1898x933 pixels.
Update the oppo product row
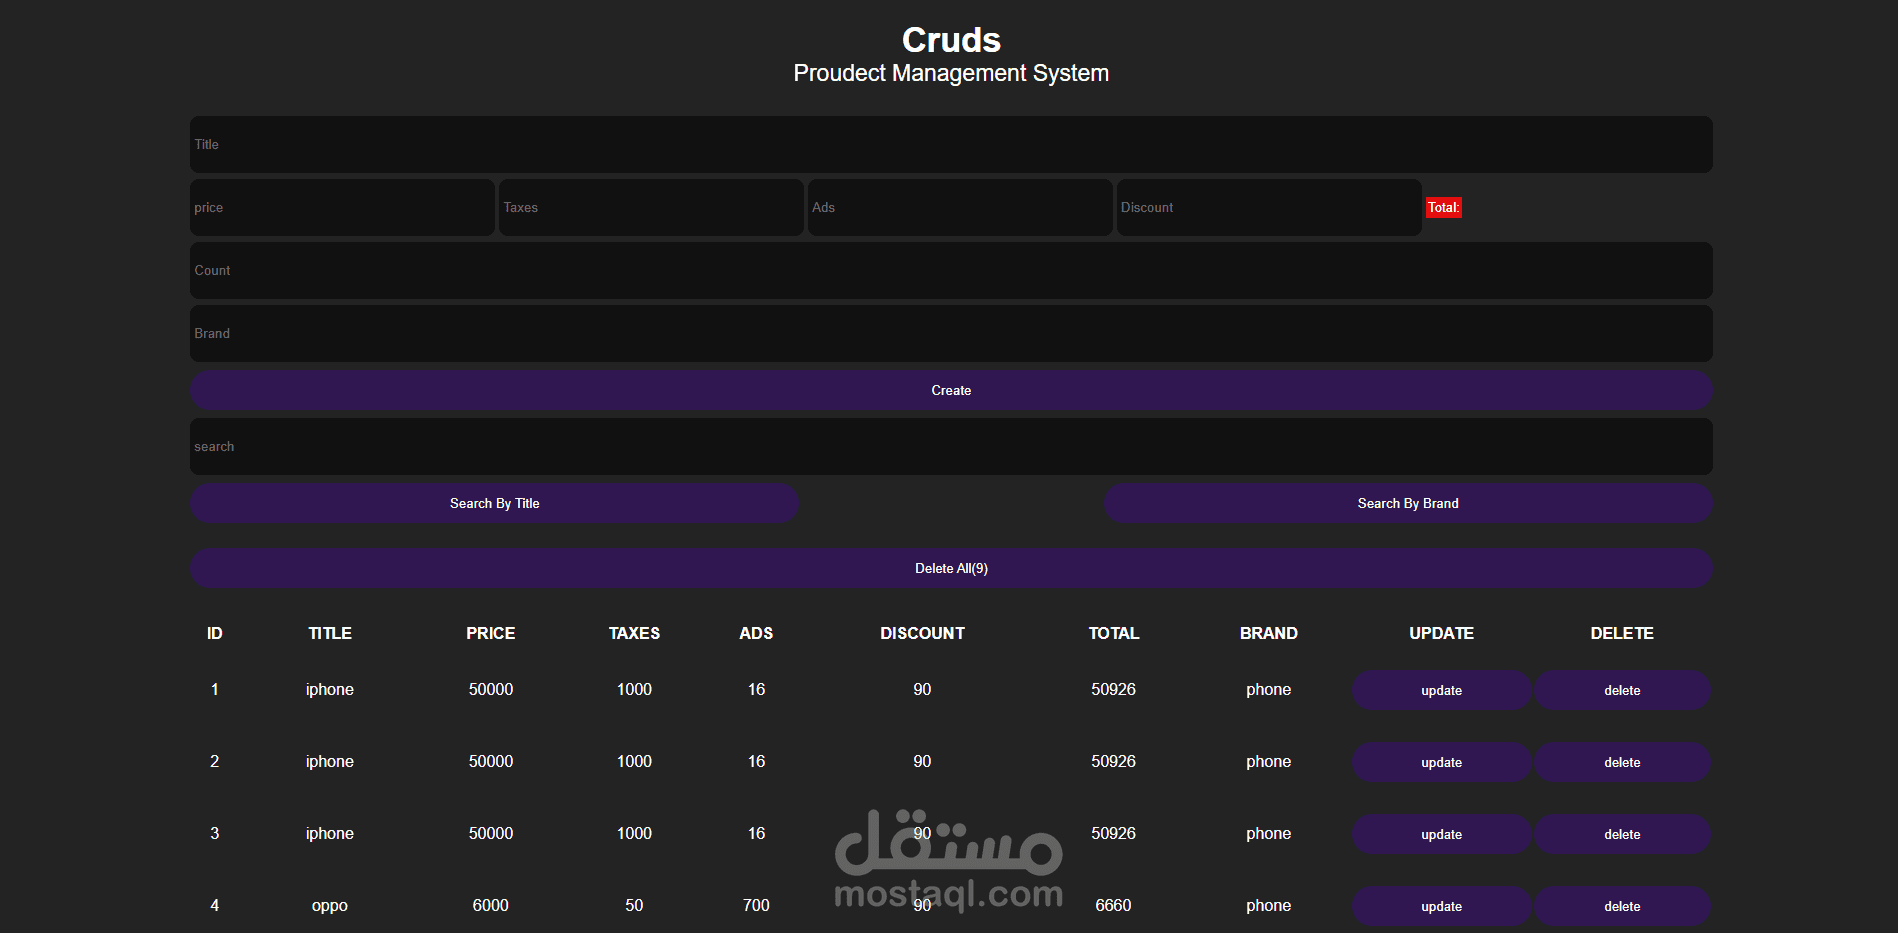point(1440,906)
